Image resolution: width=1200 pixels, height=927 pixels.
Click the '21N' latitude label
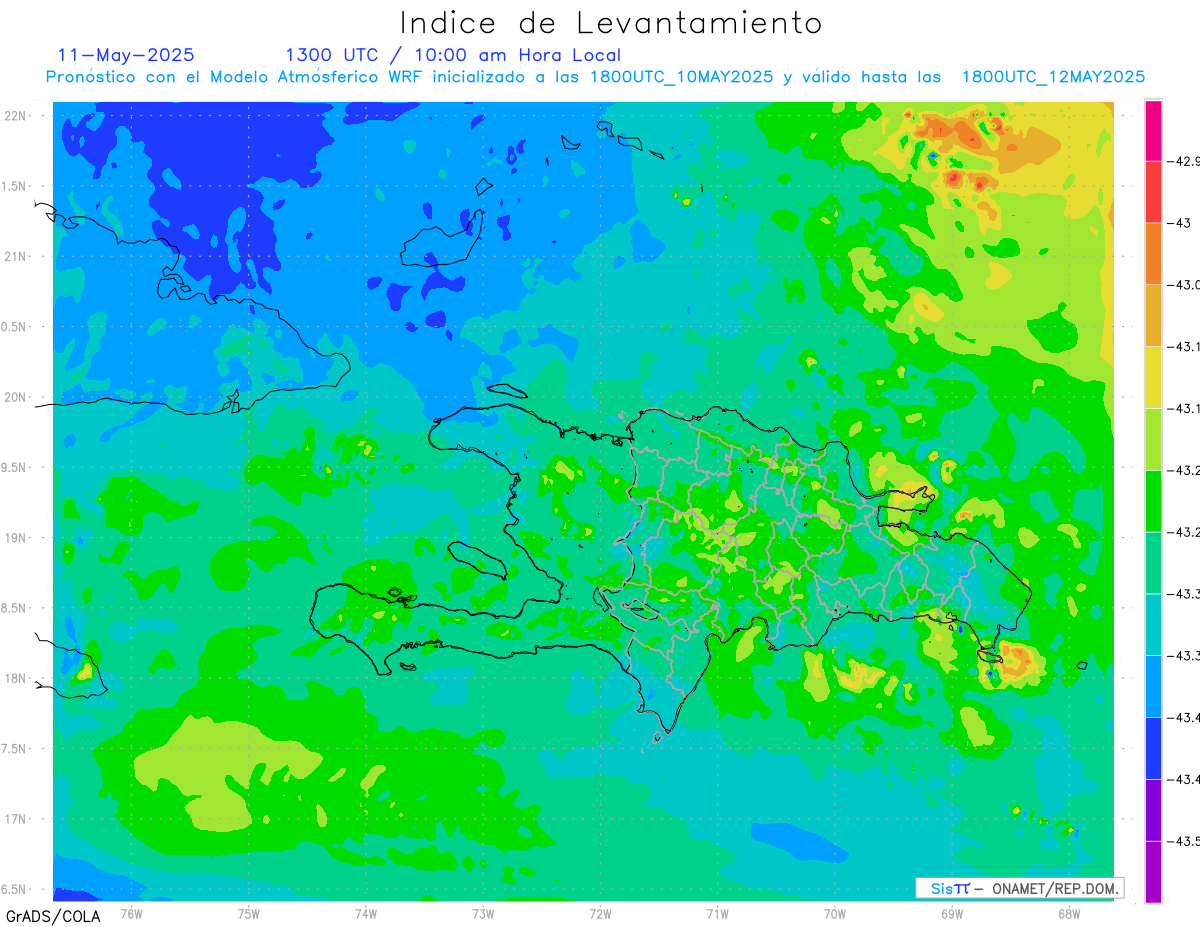[x=16, y=256]
